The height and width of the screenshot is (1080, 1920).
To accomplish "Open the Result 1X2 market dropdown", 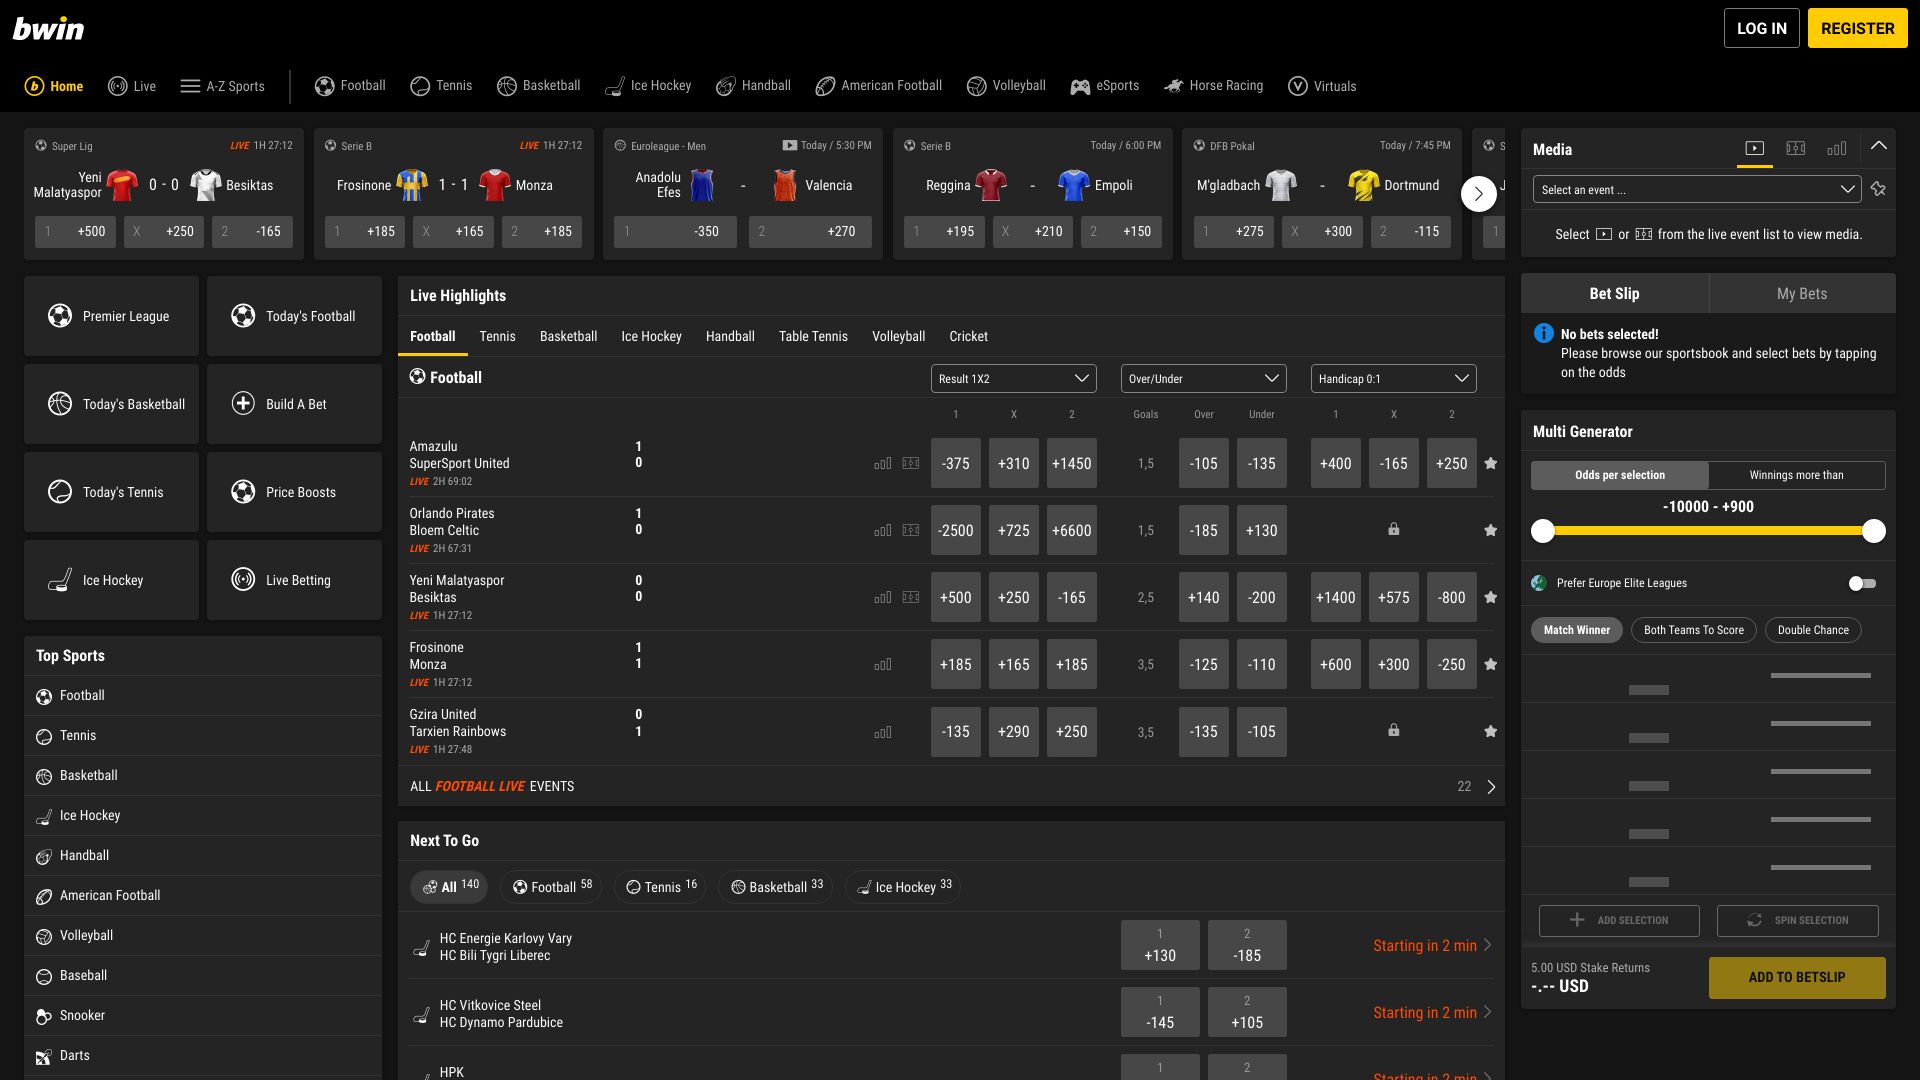I will coord(1013,378).
